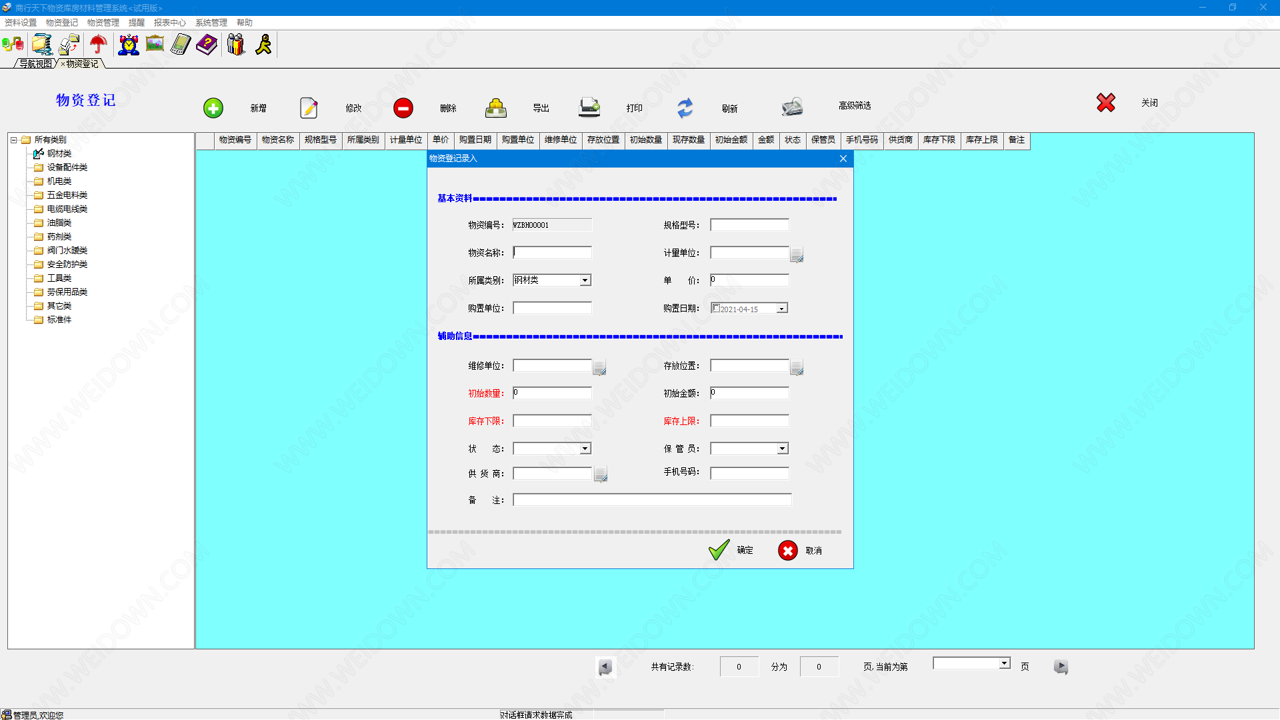Click the 规格型号 input field
The width and height of the screenshot is (1280, 720).
[749, 225]
